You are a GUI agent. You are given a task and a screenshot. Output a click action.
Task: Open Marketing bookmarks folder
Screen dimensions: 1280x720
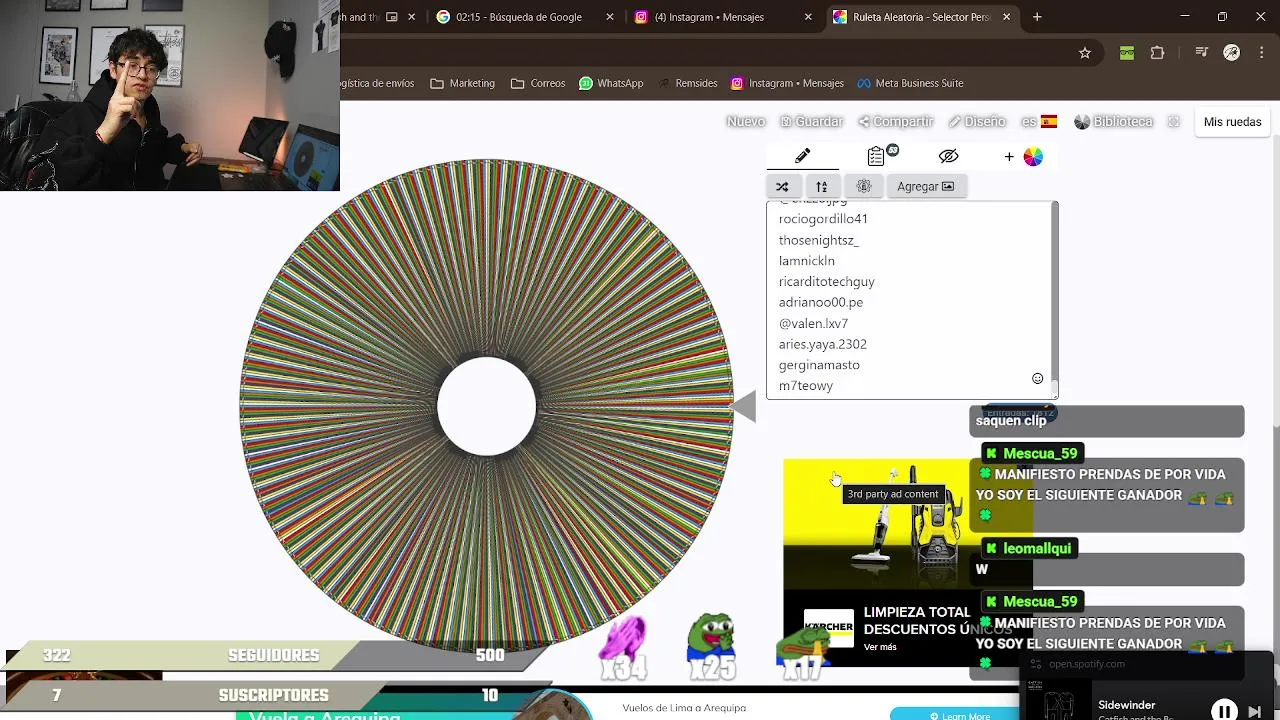(x=462, y=83)
